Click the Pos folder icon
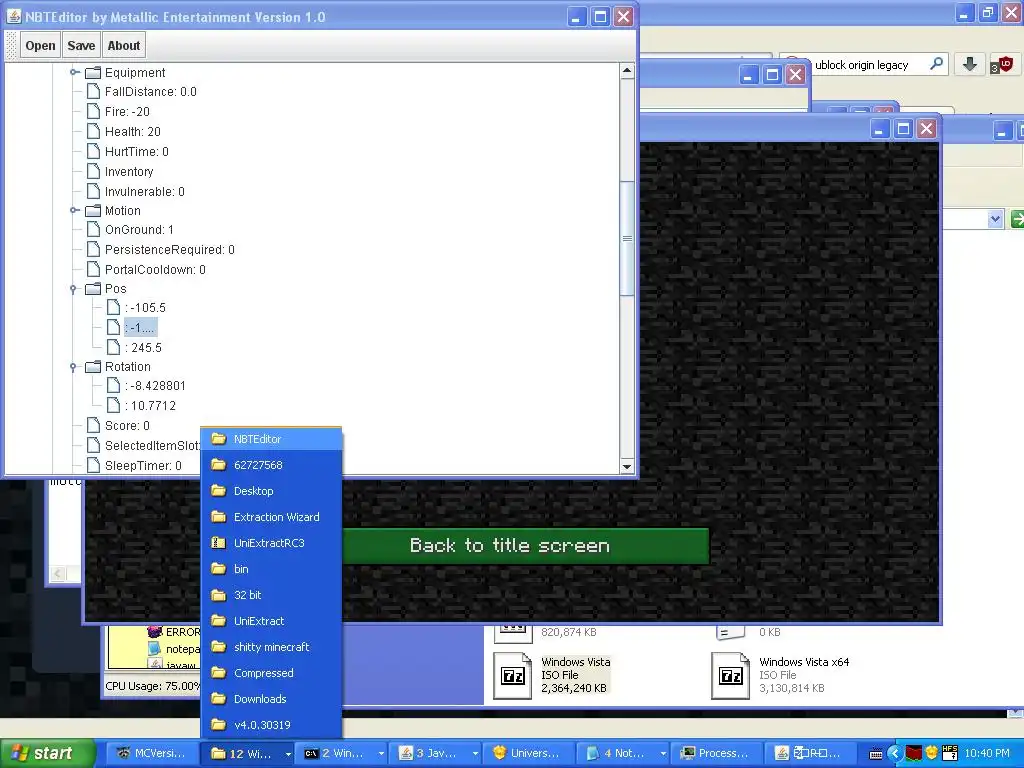 coord(93,289)
